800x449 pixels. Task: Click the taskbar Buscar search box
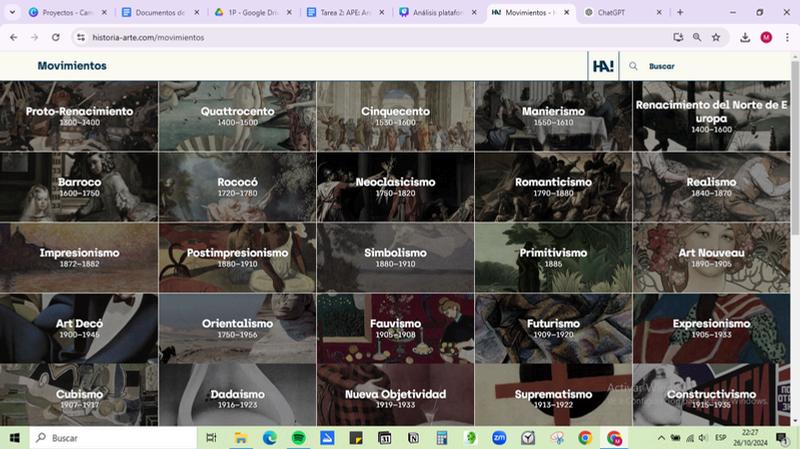pos(113,438)
